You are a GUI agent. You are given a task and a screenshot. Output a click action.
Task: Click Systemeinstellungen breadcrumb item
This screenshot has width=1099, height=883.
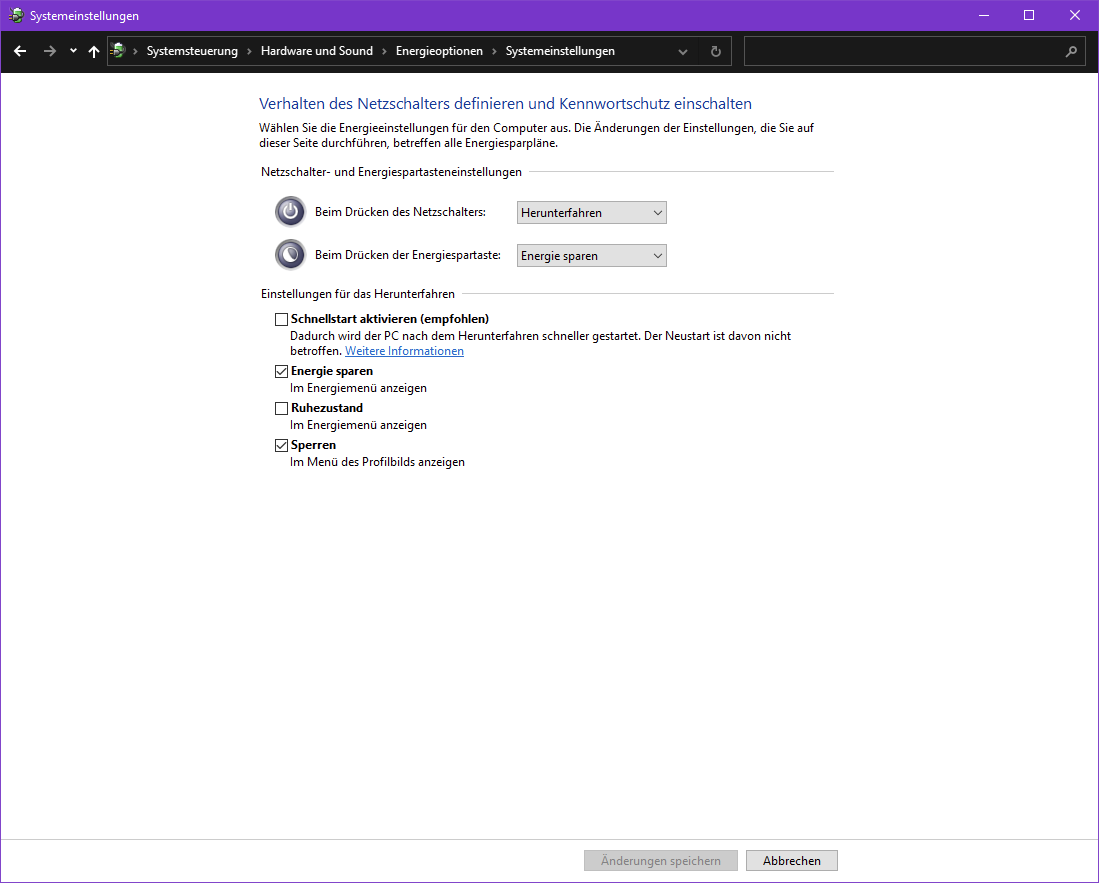pyautogui.click(x=560, y=51)
